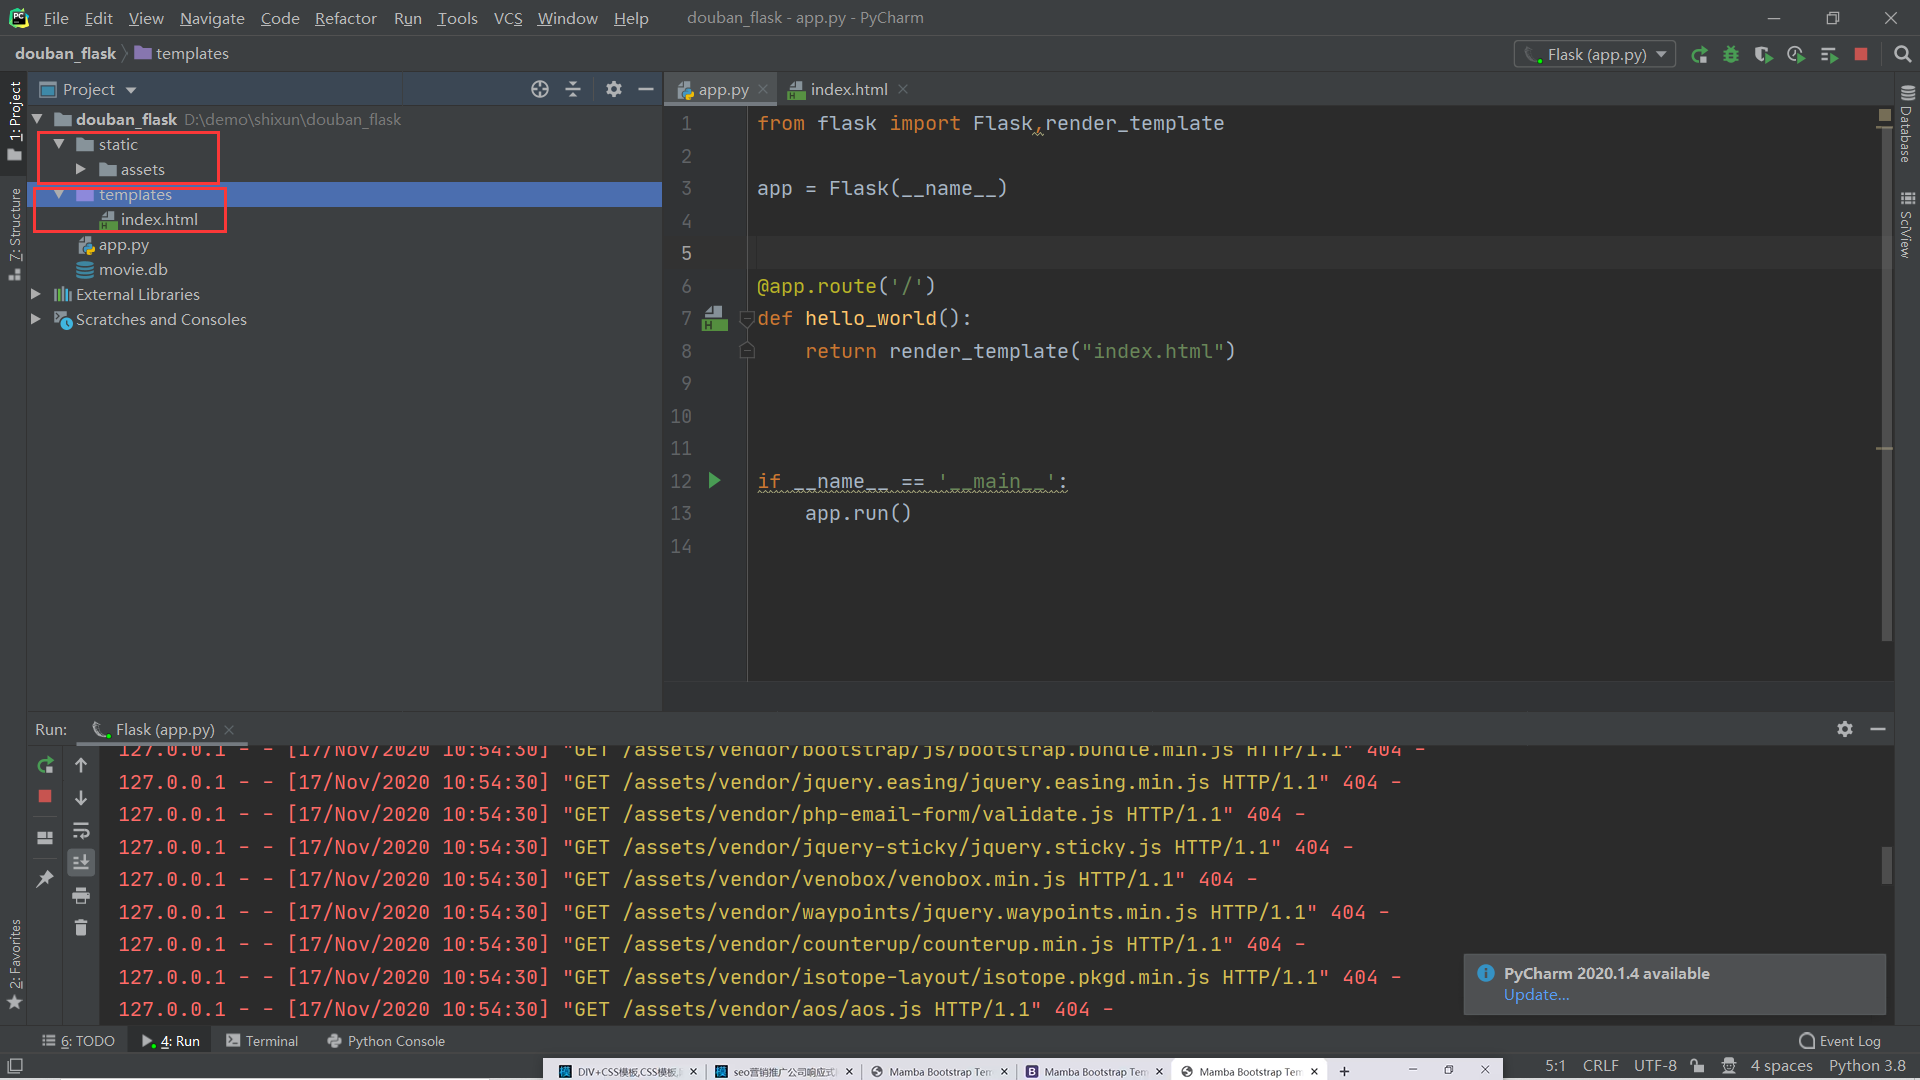The image size is (1920, 1080).
Task: Rerun Flask app in Run panel
Action: [x=45, y=765]
